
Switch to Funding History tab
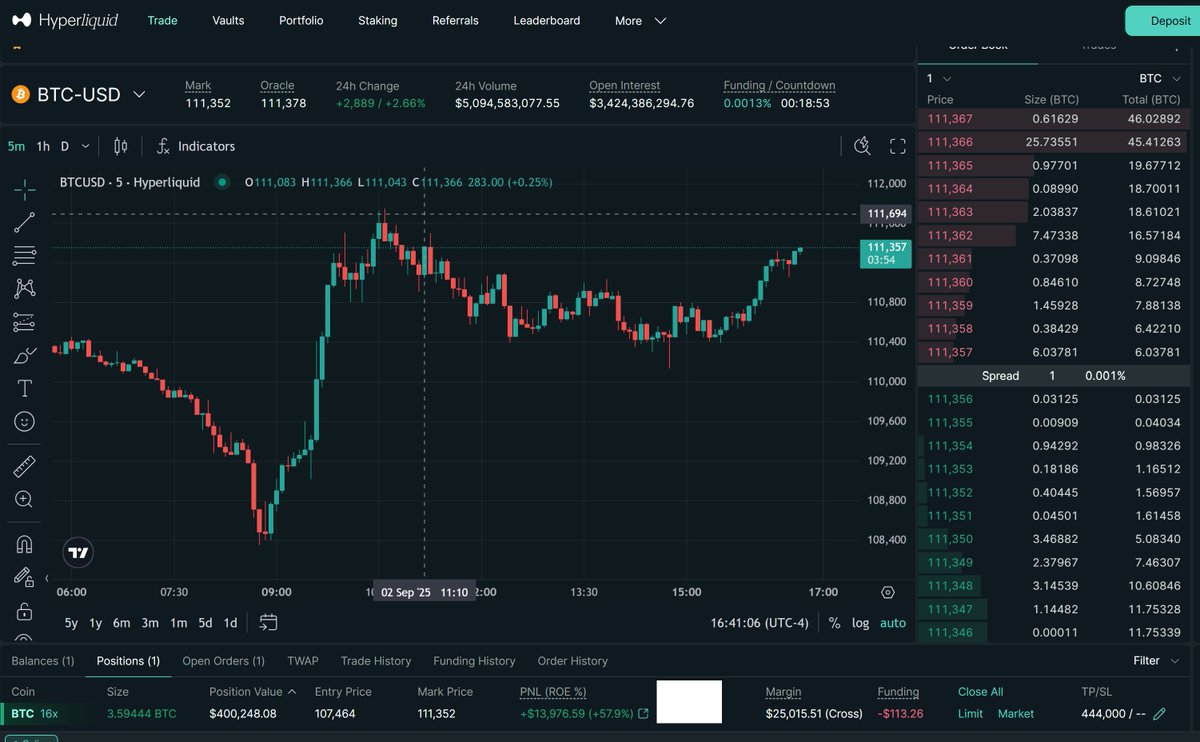click(x=474, y=661)
